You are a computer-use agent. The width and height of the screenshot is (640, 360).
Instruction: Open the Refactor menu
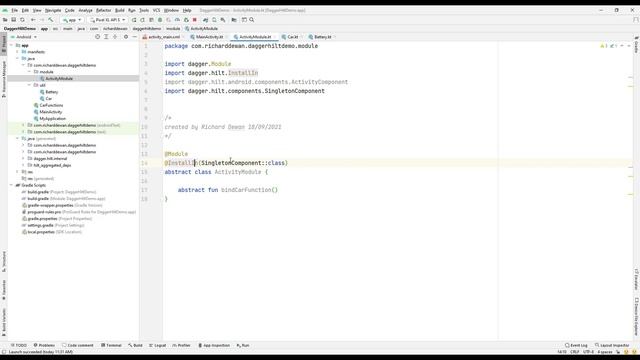pyautogui.click(x=103, y=10)
